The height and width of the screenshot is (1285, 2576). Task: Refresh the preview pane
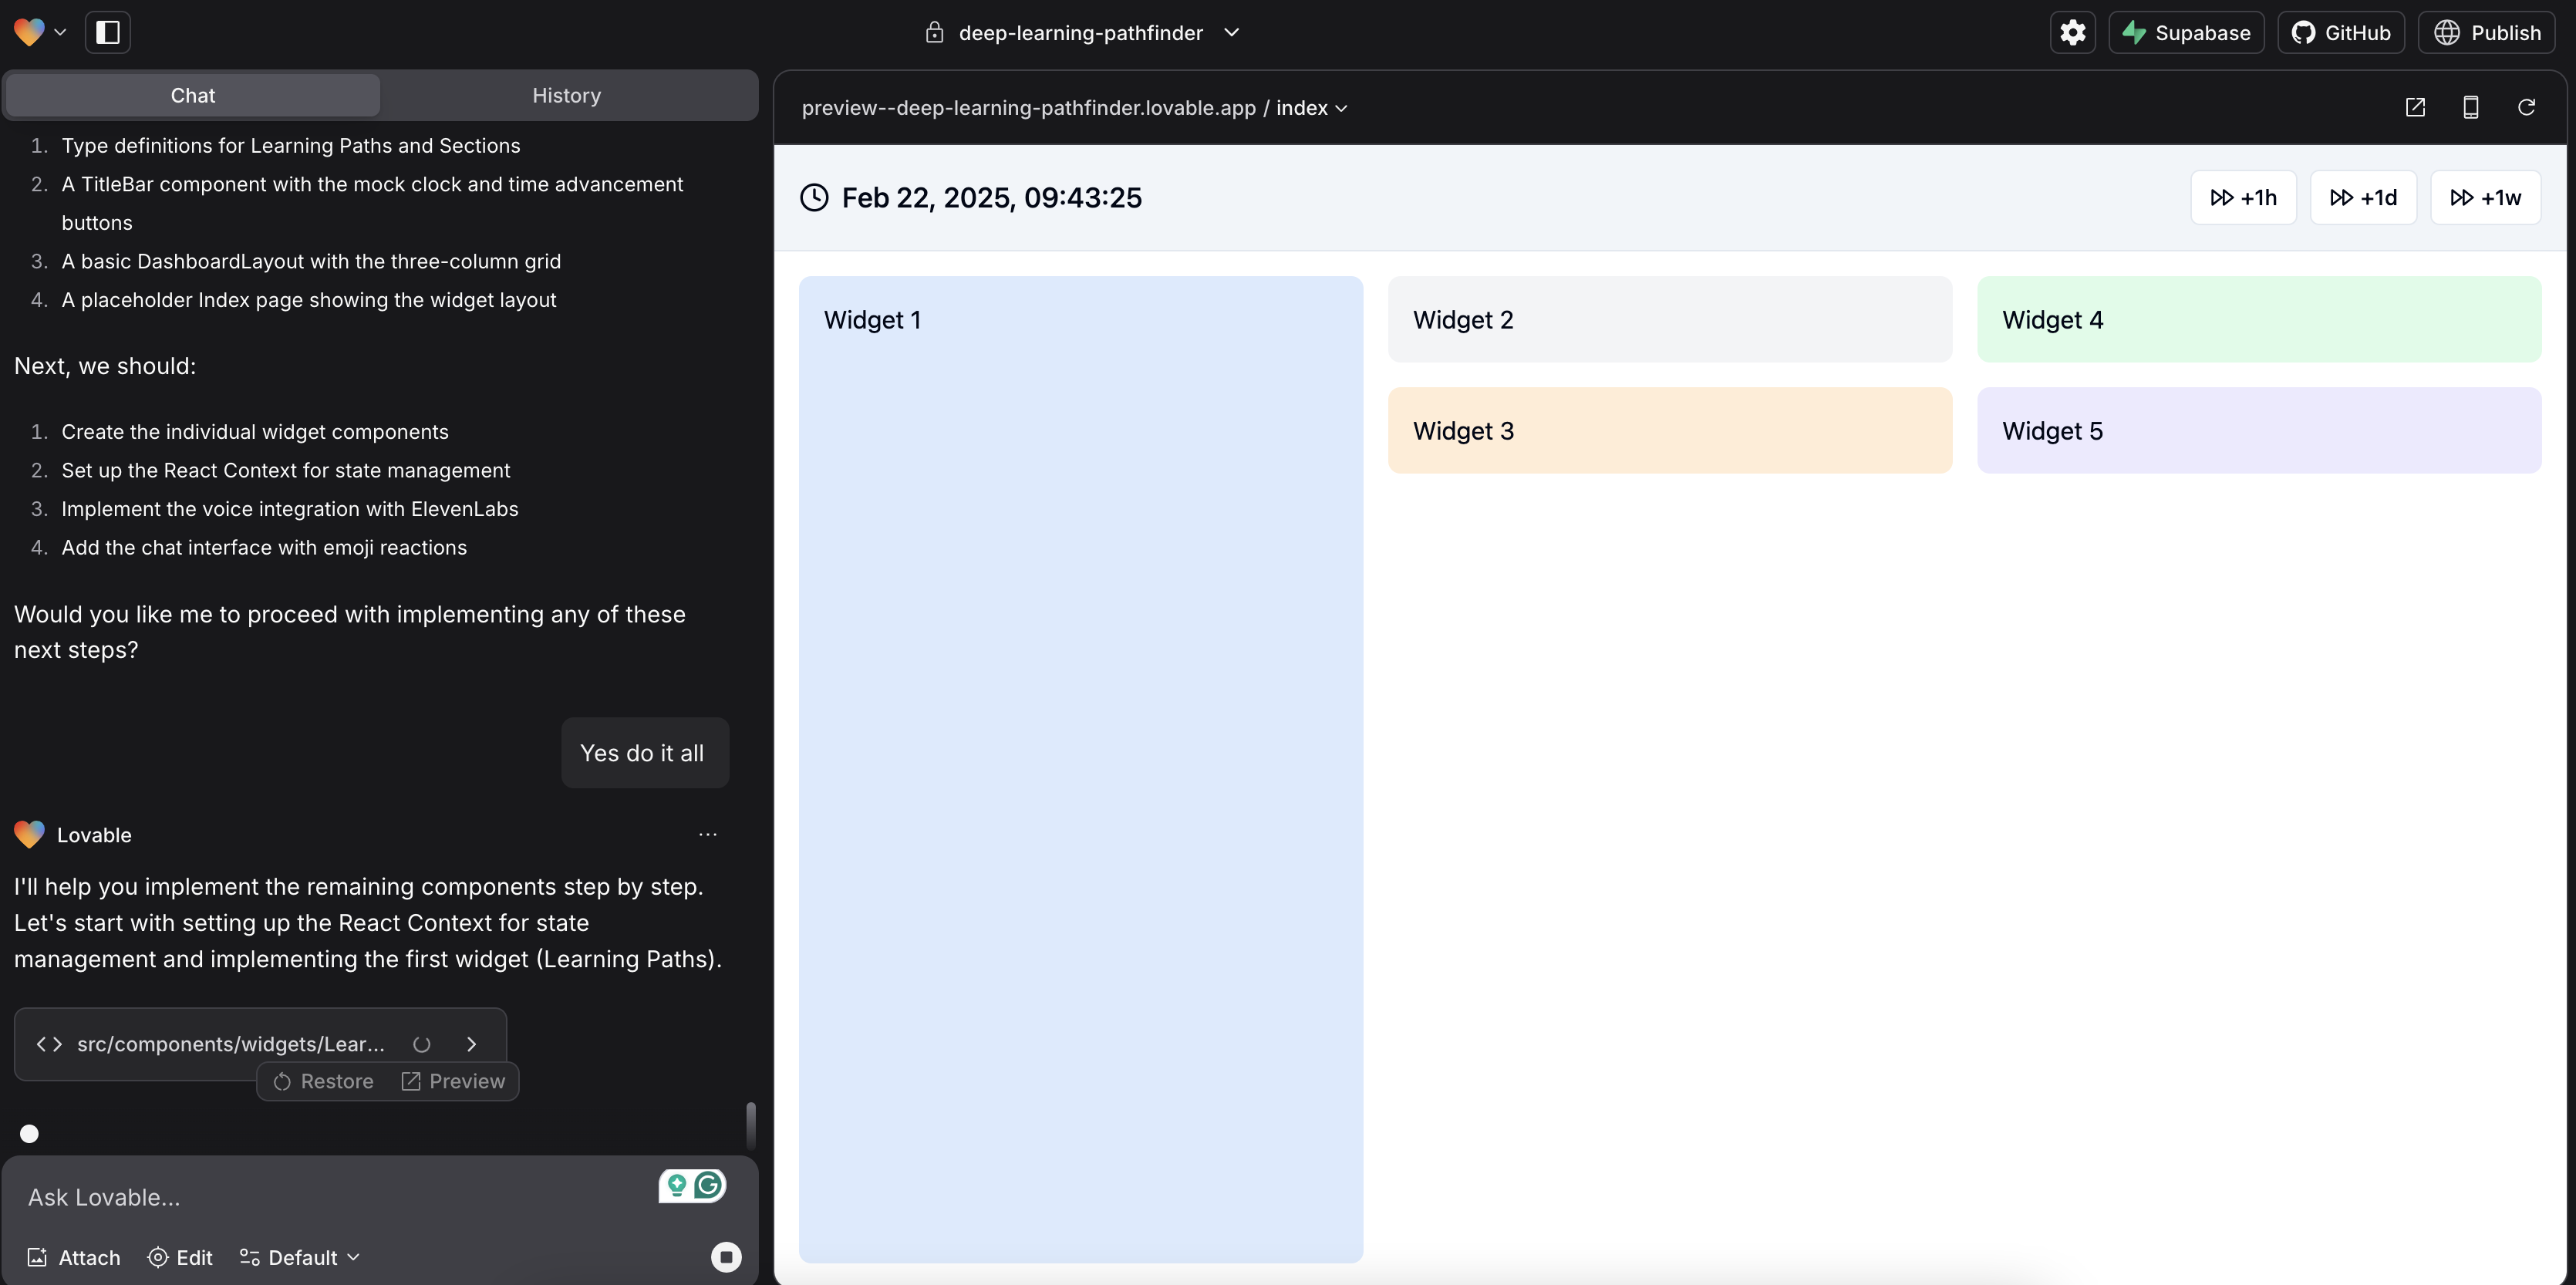2526,108
